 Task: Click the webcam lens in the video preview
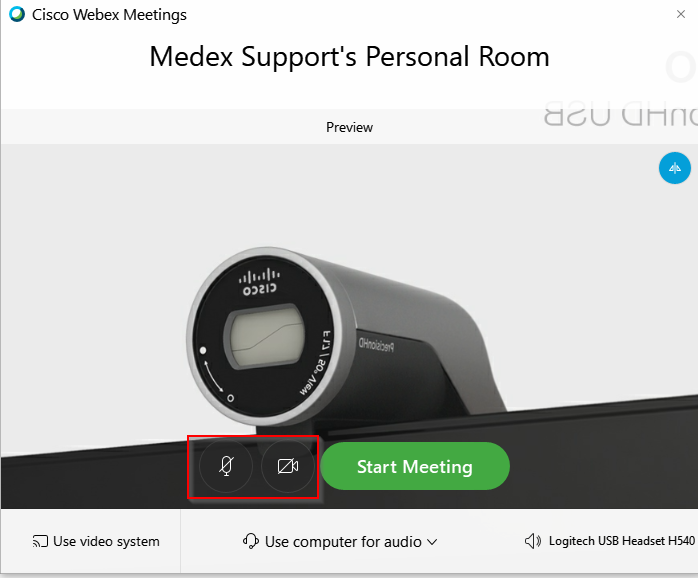click(x=266, y=336)
